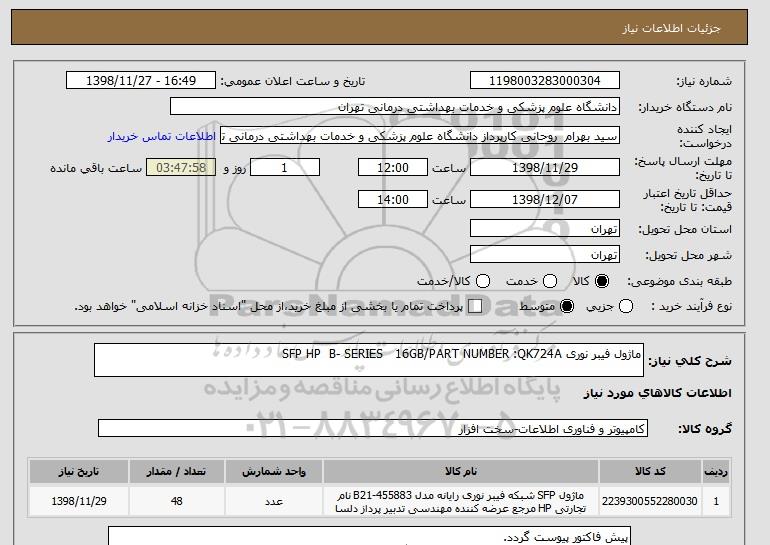Screen dimensions: 770x545
Task: Tick the Islamic treasury payment checkbox
Action: 475,306
